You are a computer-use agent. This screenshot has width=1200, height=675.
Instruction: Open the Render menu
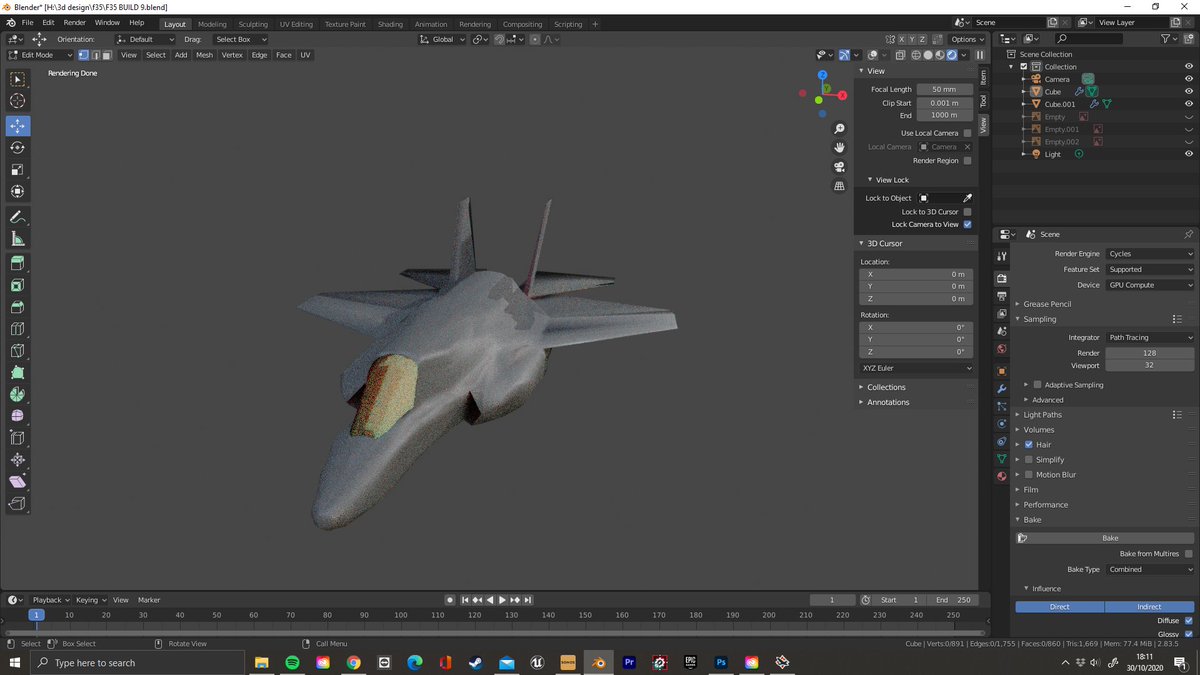pos(75,22)
